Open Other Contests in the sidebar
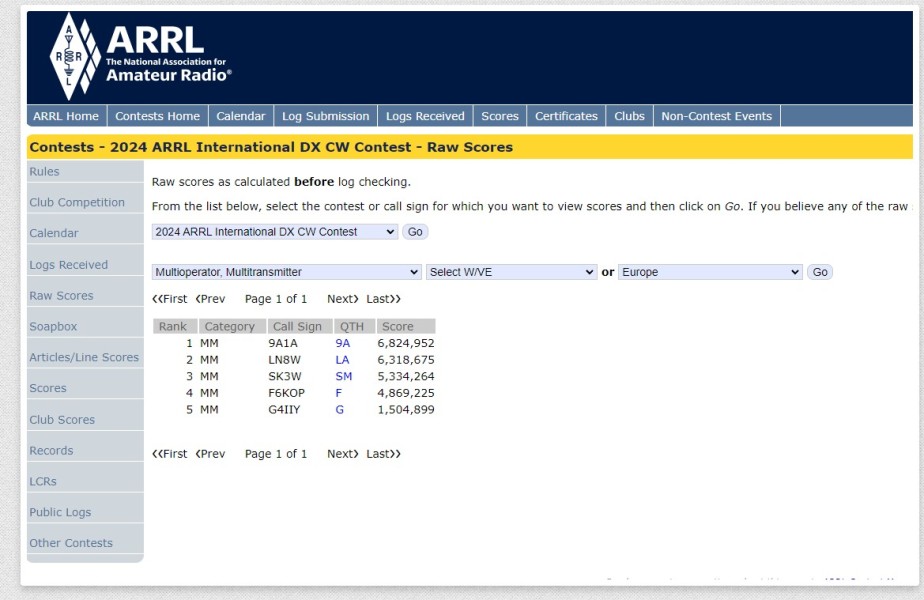Viewport: 924px width, 600px height. pos(71,543)
